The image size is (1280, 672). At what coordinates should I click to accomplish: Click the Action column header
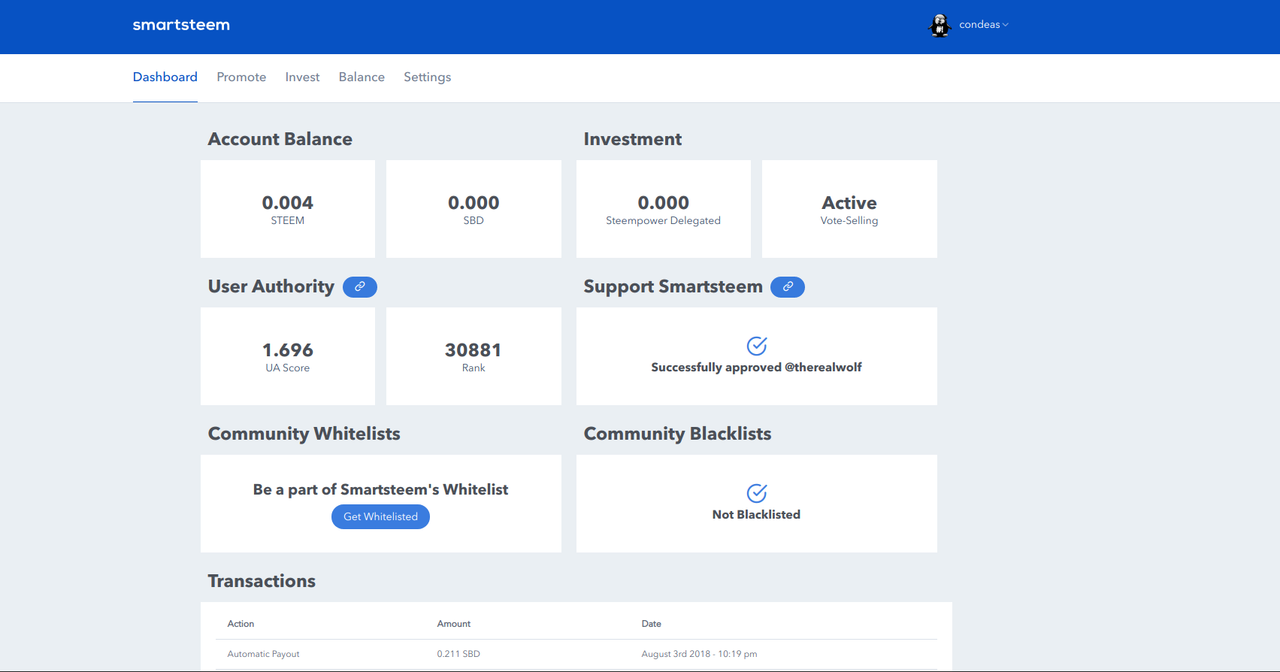(241, 624)
